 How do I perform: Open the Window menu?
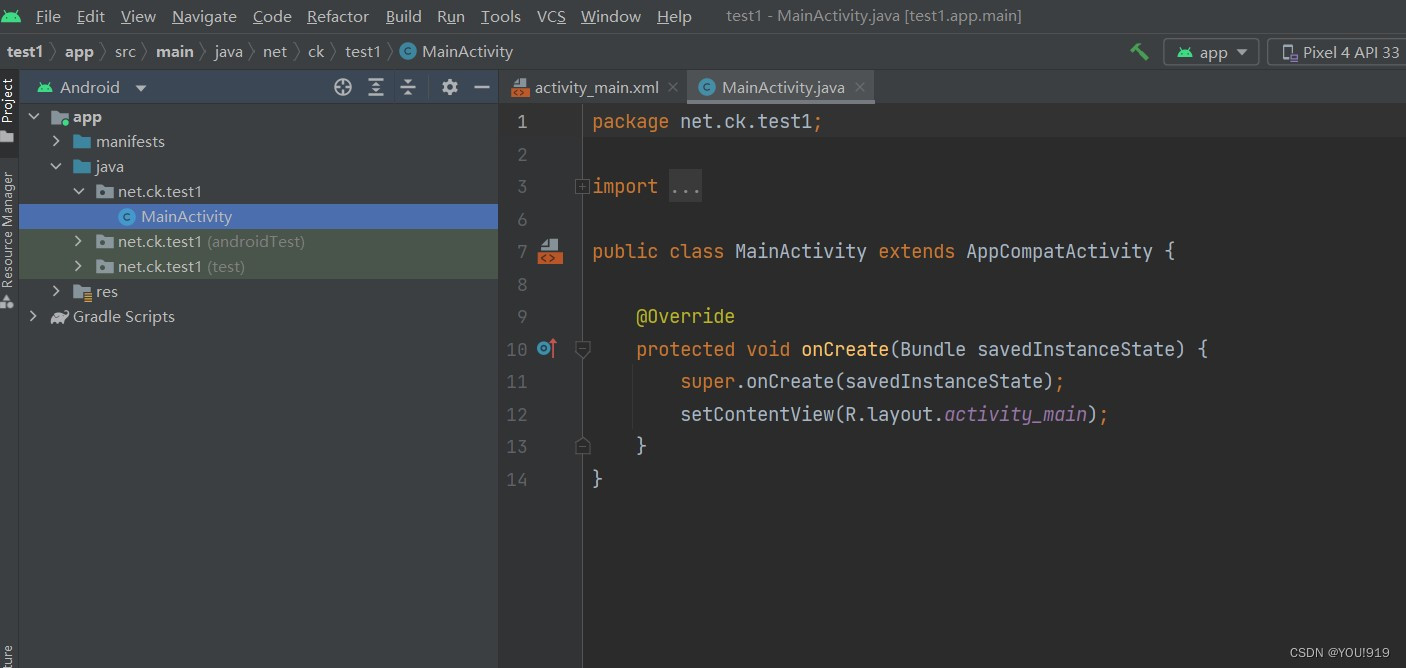611,17
